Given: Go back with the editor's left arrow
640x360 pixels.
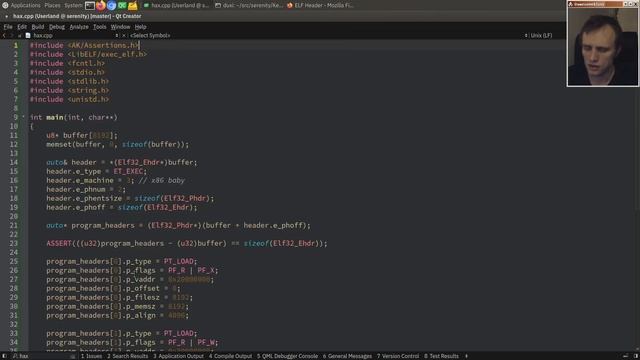Looking at the screenshot, I should [x=4, y=36].
